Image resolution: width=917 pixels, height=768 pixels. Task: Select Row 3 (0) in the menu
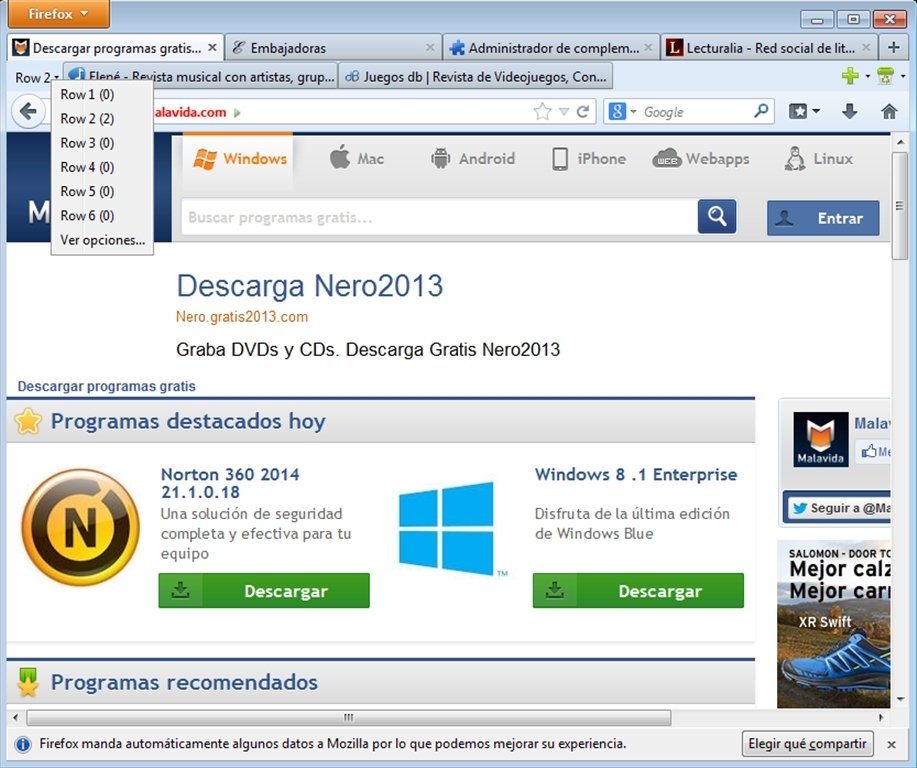click(x=102, y=143)
